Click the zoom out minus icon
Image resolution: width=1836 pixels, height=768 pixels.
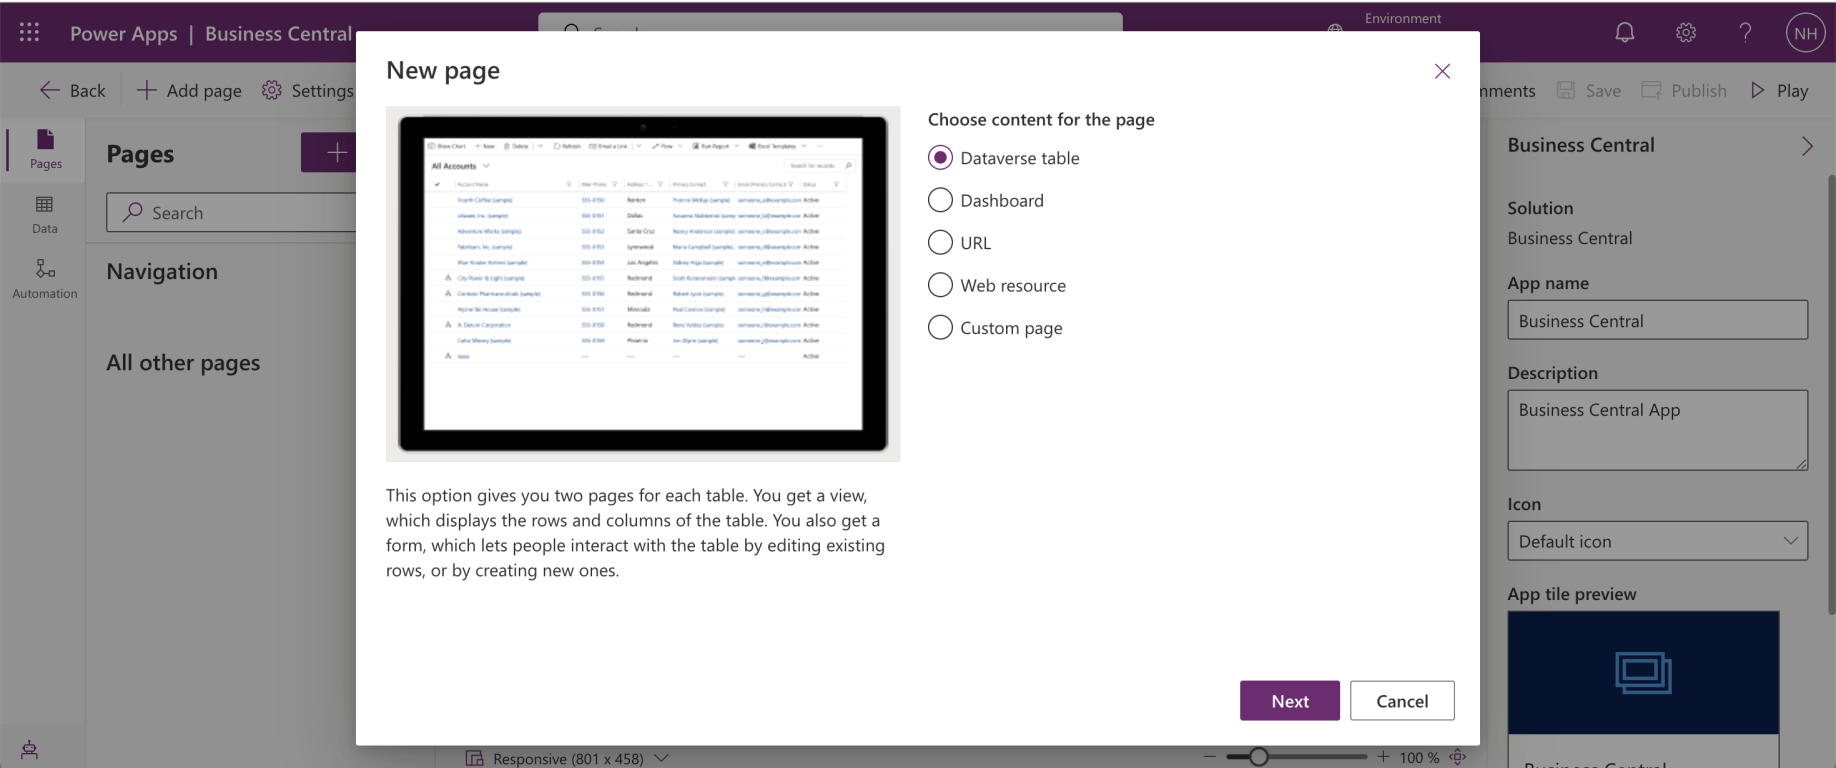tap(1211, 757)
